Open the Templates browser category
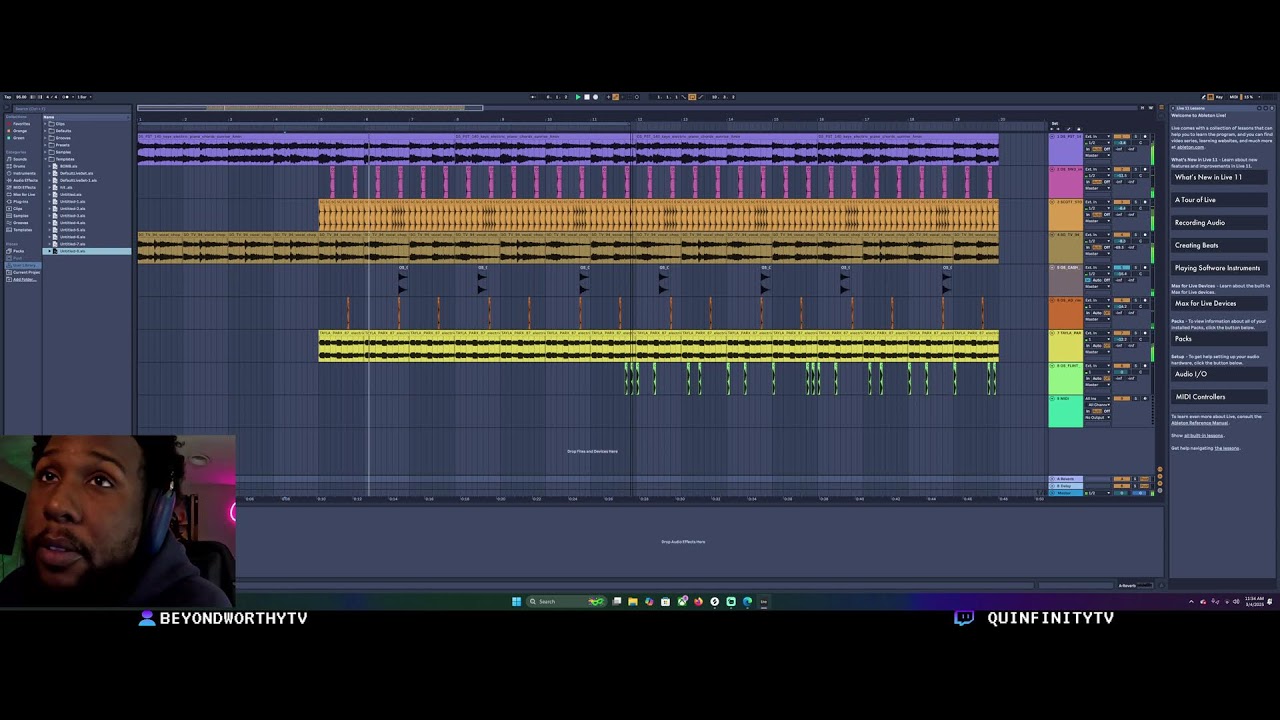The width and height of the screenshot is (1280, 720). click(x=19, y=230)
